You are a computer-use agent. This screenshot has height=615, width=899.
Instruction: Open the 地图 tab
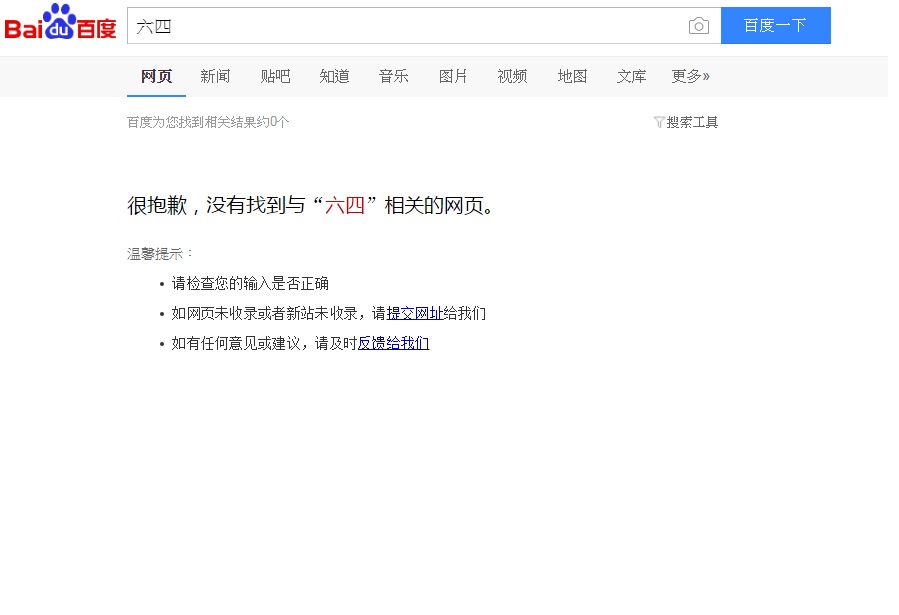(x=572, y=76)
